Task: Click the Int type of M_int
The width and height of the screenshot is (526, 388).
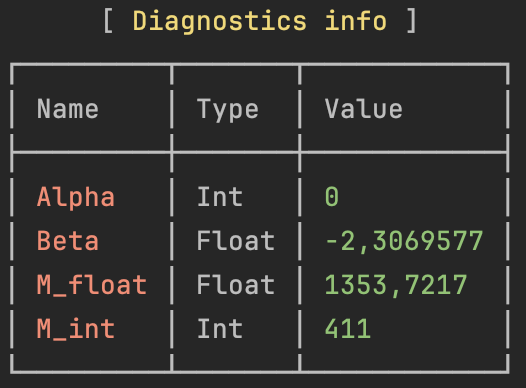Action: coord(220,329)
